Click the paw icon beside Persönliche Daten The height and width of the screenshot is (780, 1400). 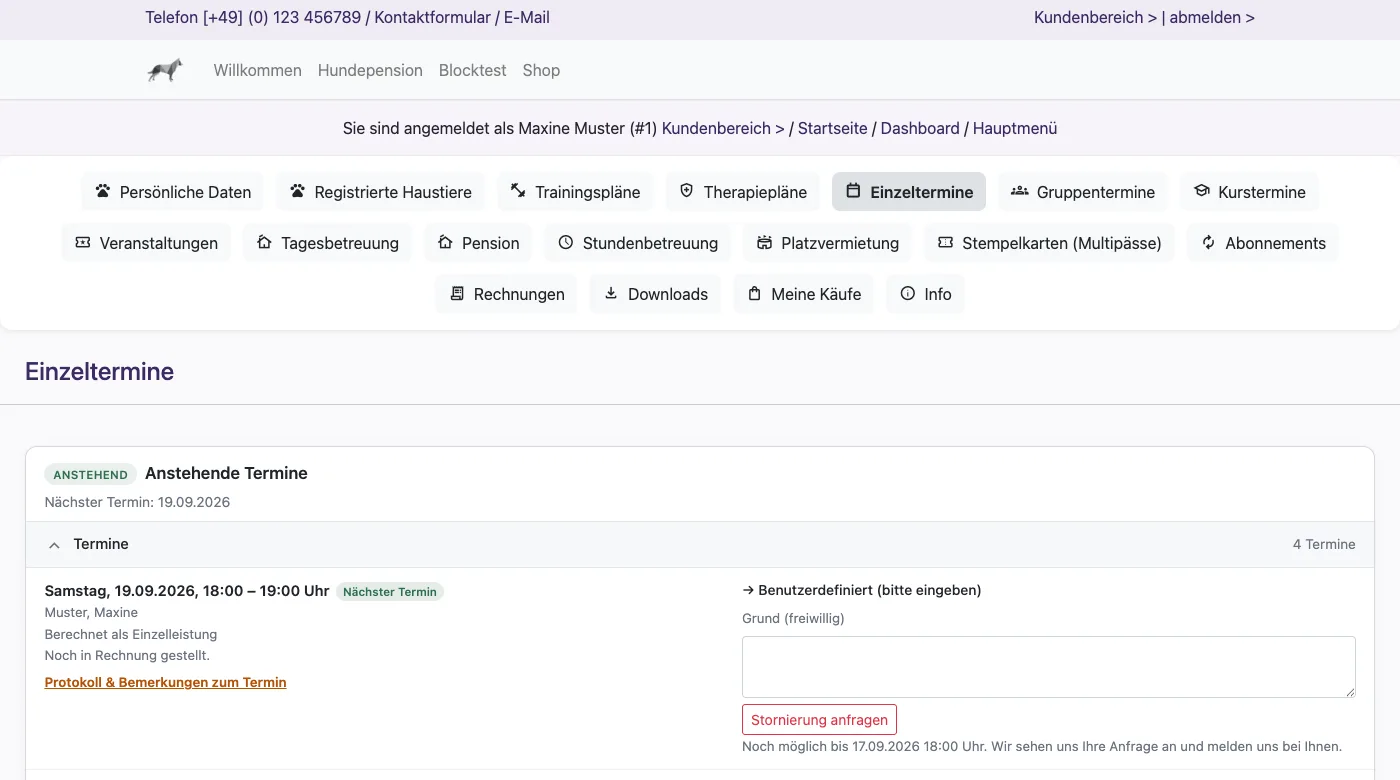(x=103, y=191)
